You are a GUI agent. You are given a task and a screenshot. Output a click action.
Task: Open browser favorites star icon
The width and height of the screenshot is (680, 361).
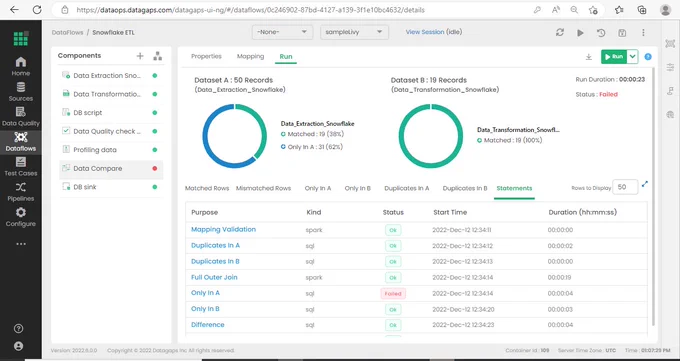619,10
